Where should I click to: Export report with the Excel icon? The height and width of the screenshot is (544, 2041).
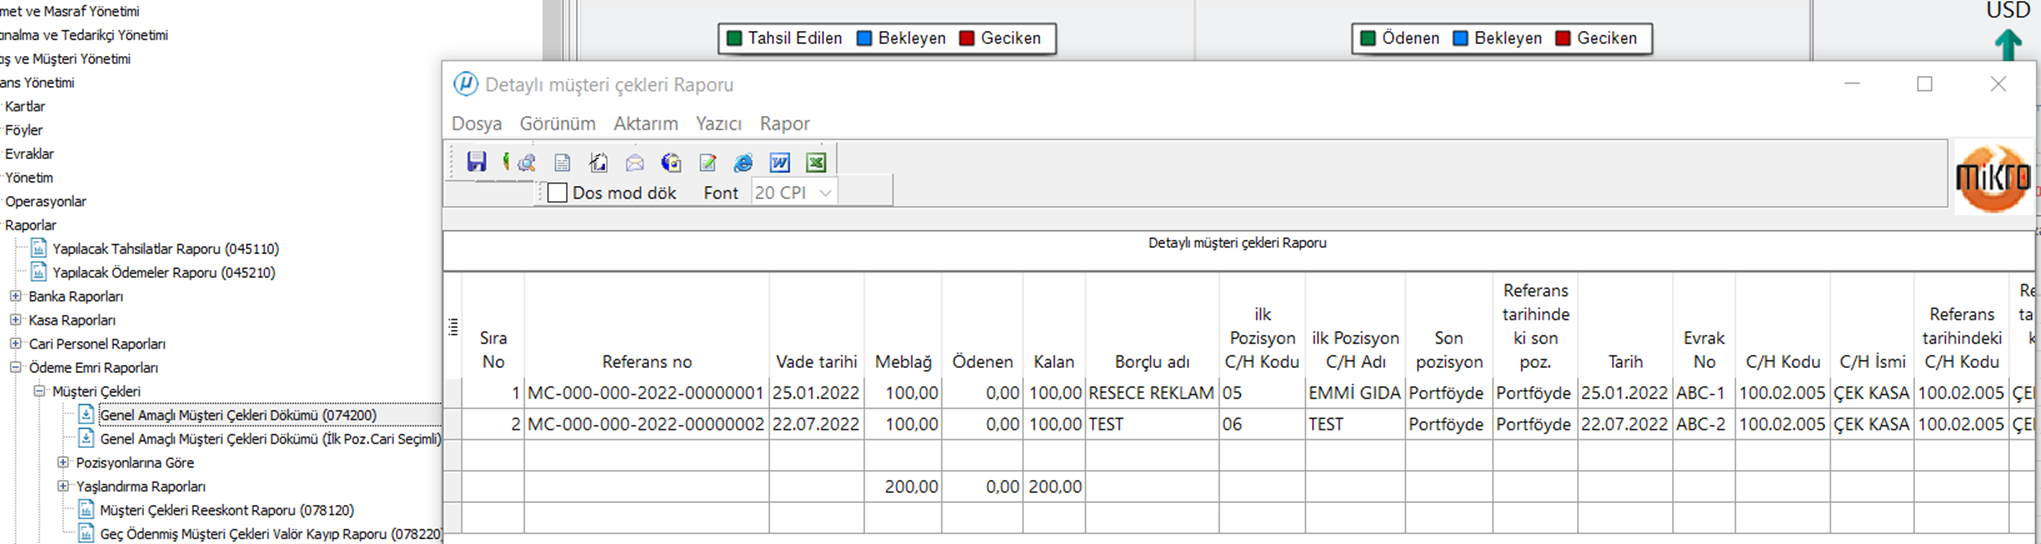816,163
